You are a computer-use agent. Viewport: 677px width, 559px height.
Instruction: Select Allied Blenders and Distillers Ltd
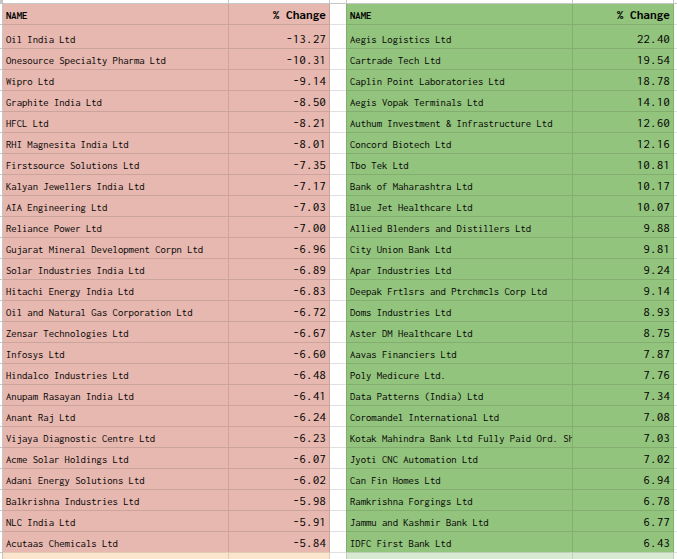coord(459,229)
